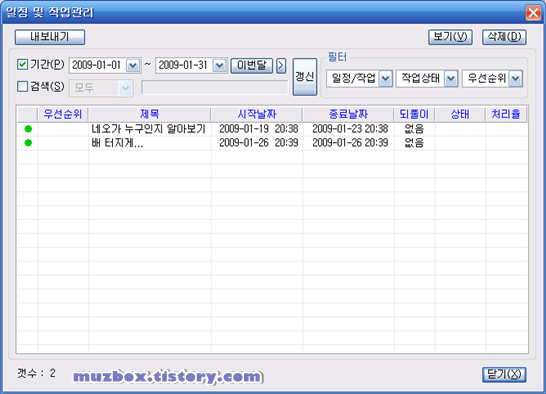Click the next month arrow button
546x394 pixels.
tap(281, 65)
